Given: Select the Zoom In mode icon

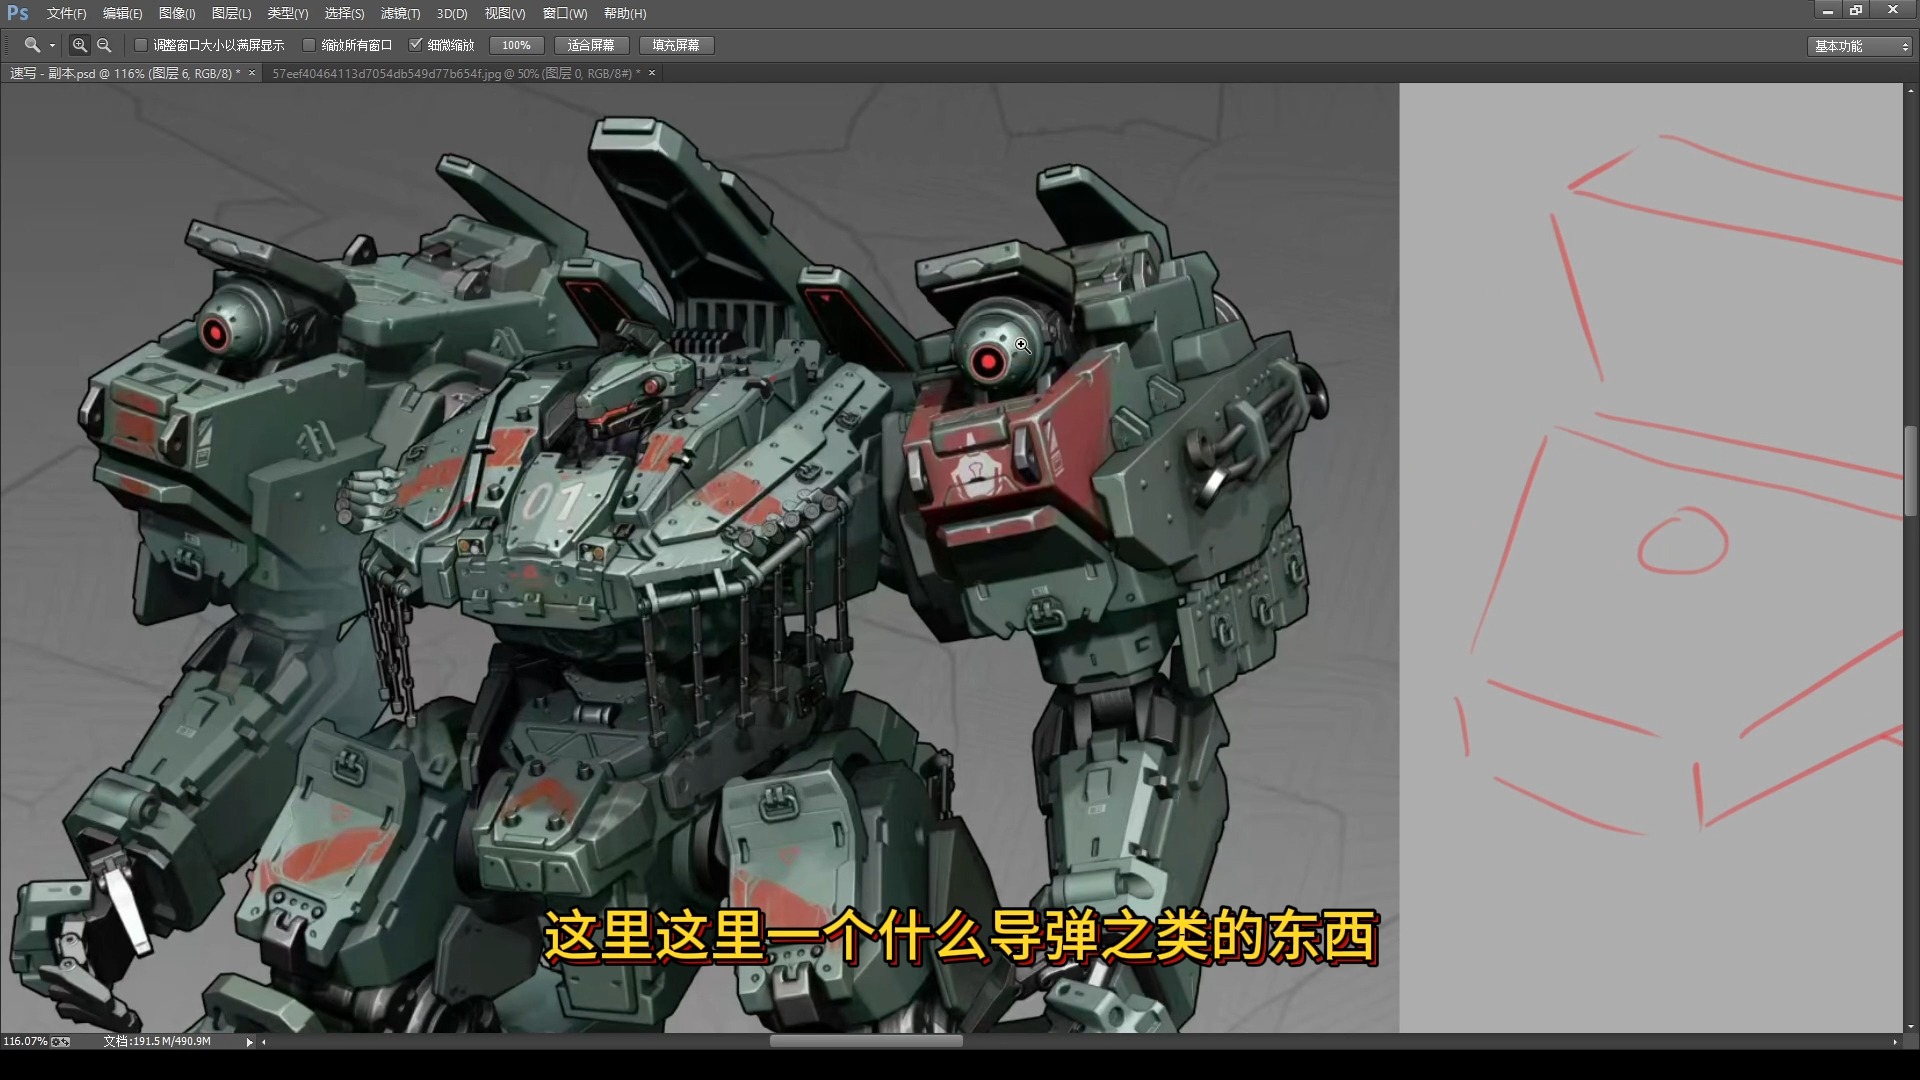Looking at the screenshot, I should (80, 45).
